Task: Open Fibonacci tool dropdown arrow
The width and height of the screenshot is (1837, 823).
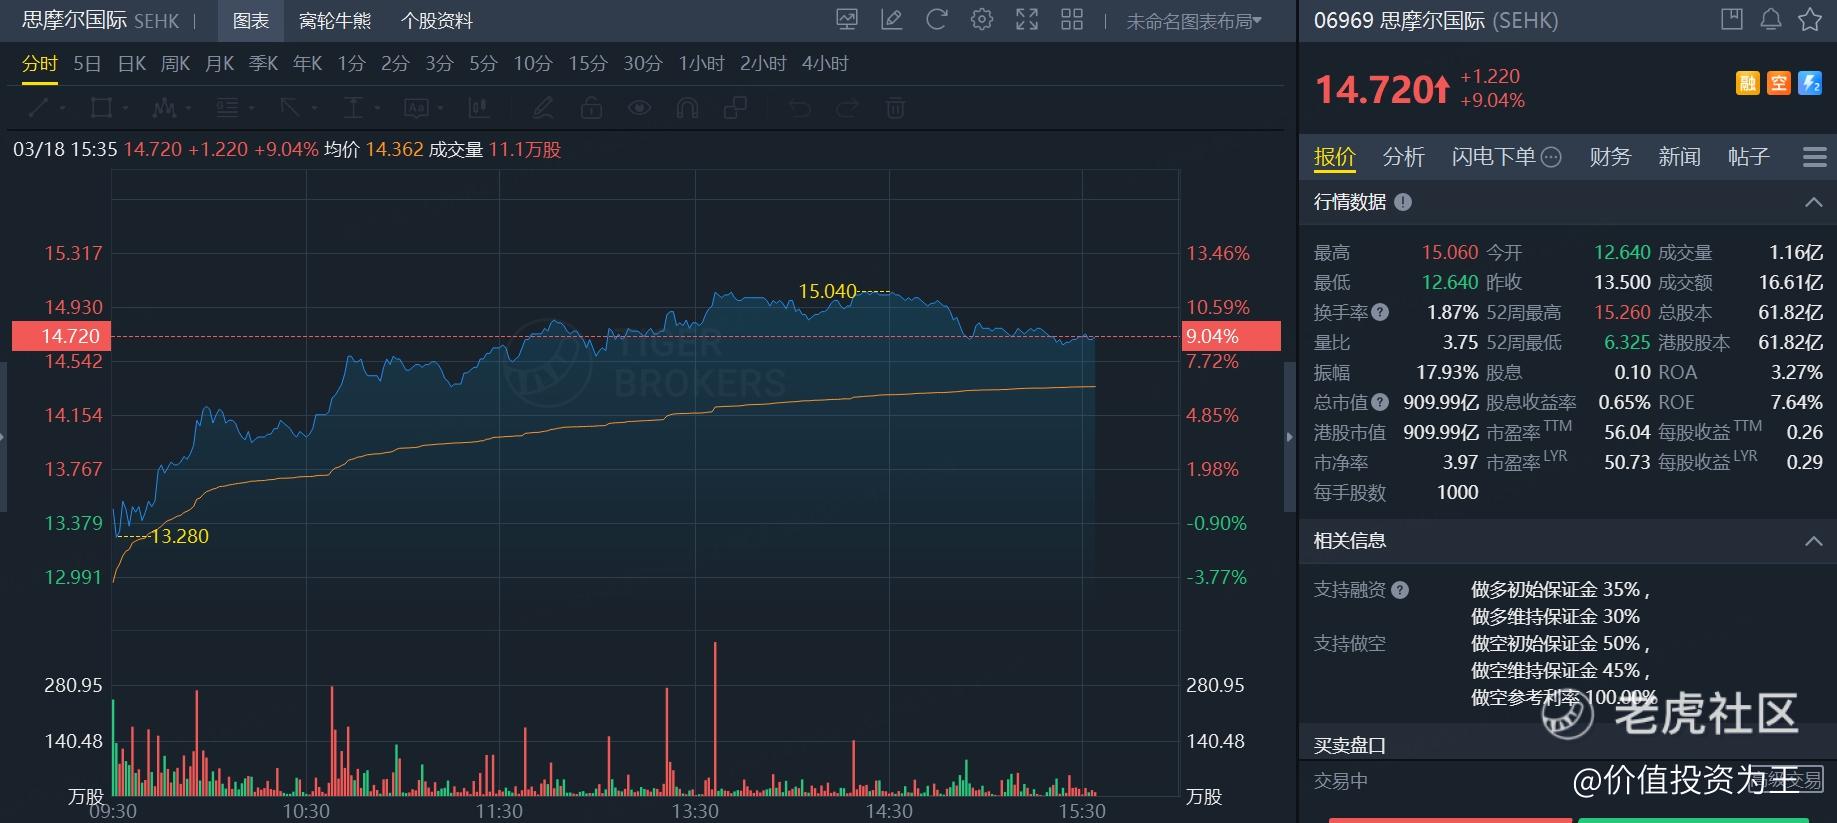Action: (251, 108)
